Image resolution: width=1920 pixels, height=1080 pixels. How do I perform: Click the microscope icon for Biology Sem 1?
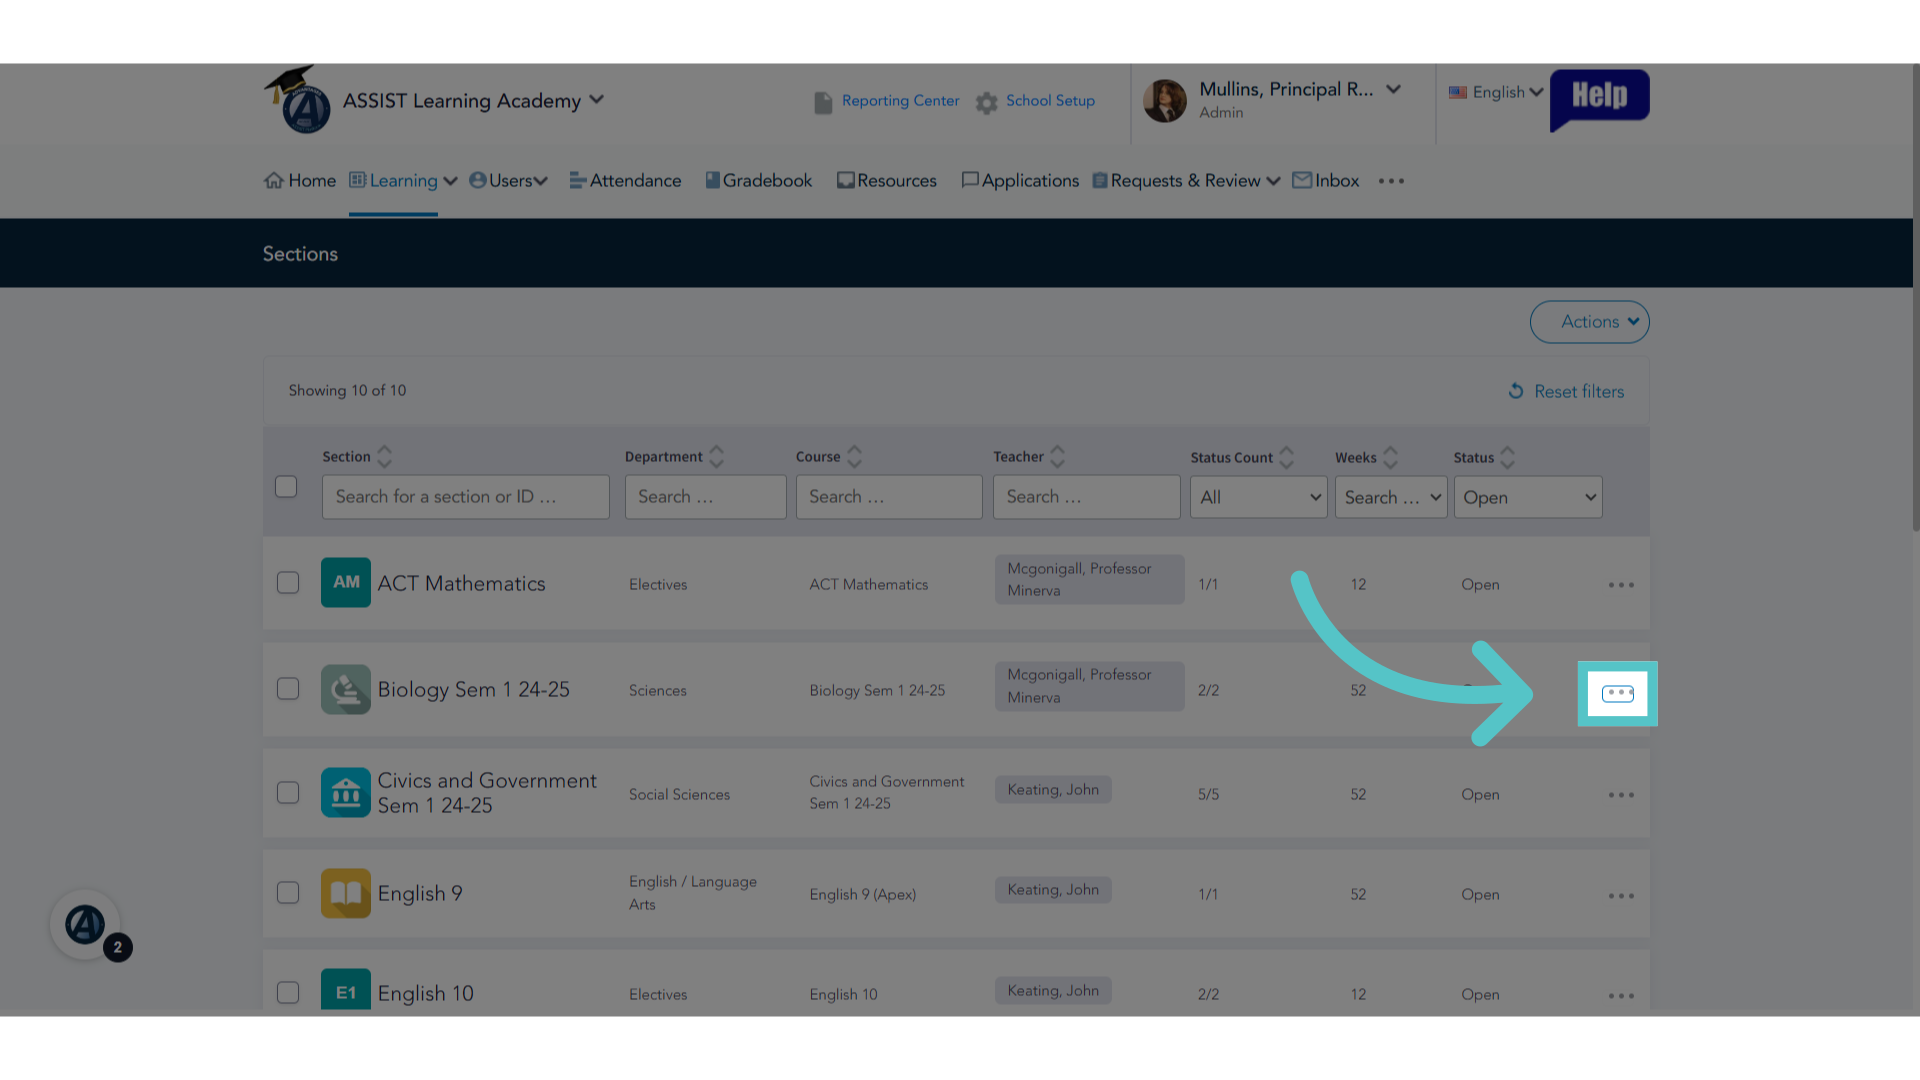click(x=346, y=689)
